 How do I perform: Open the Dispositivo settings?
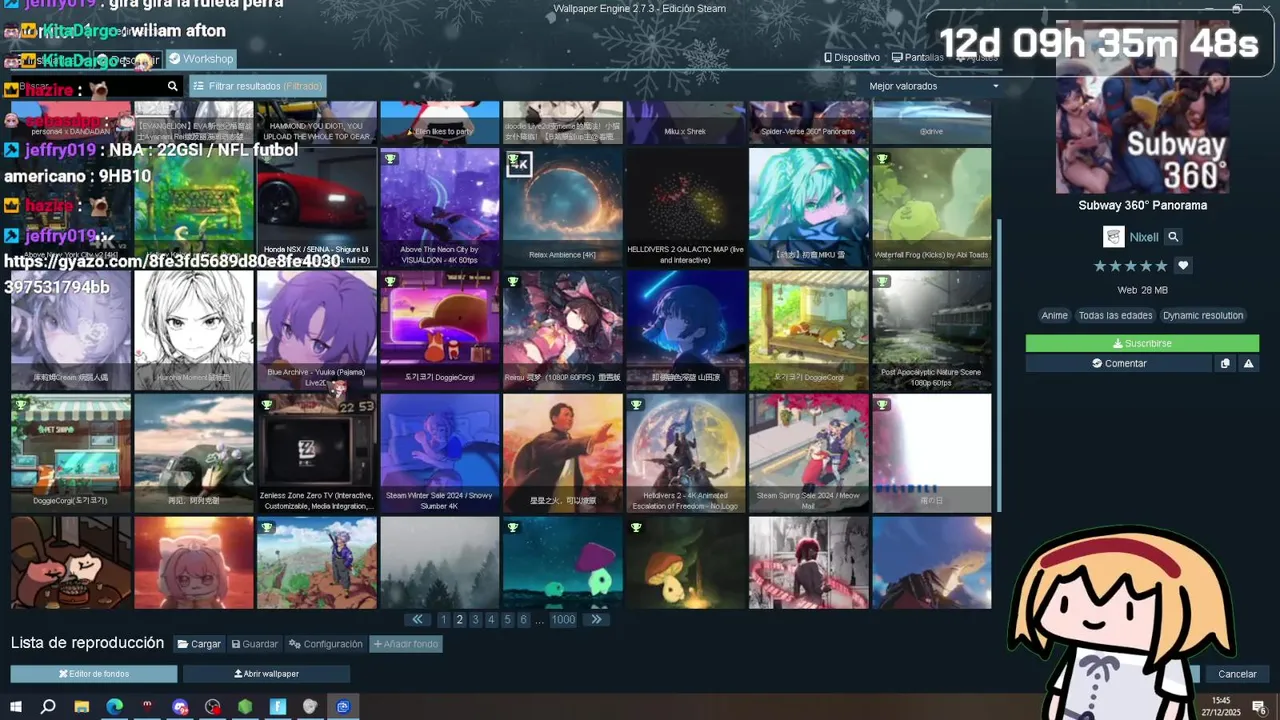click(852, 58)
